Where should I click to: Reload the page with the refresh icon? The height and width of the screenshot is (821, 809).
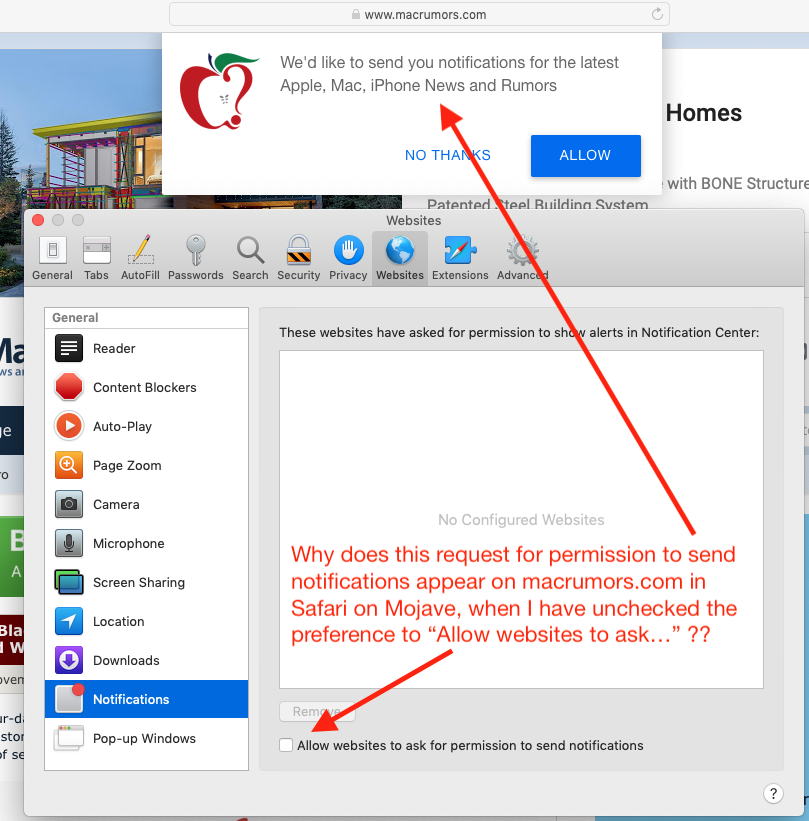(657, 14)
